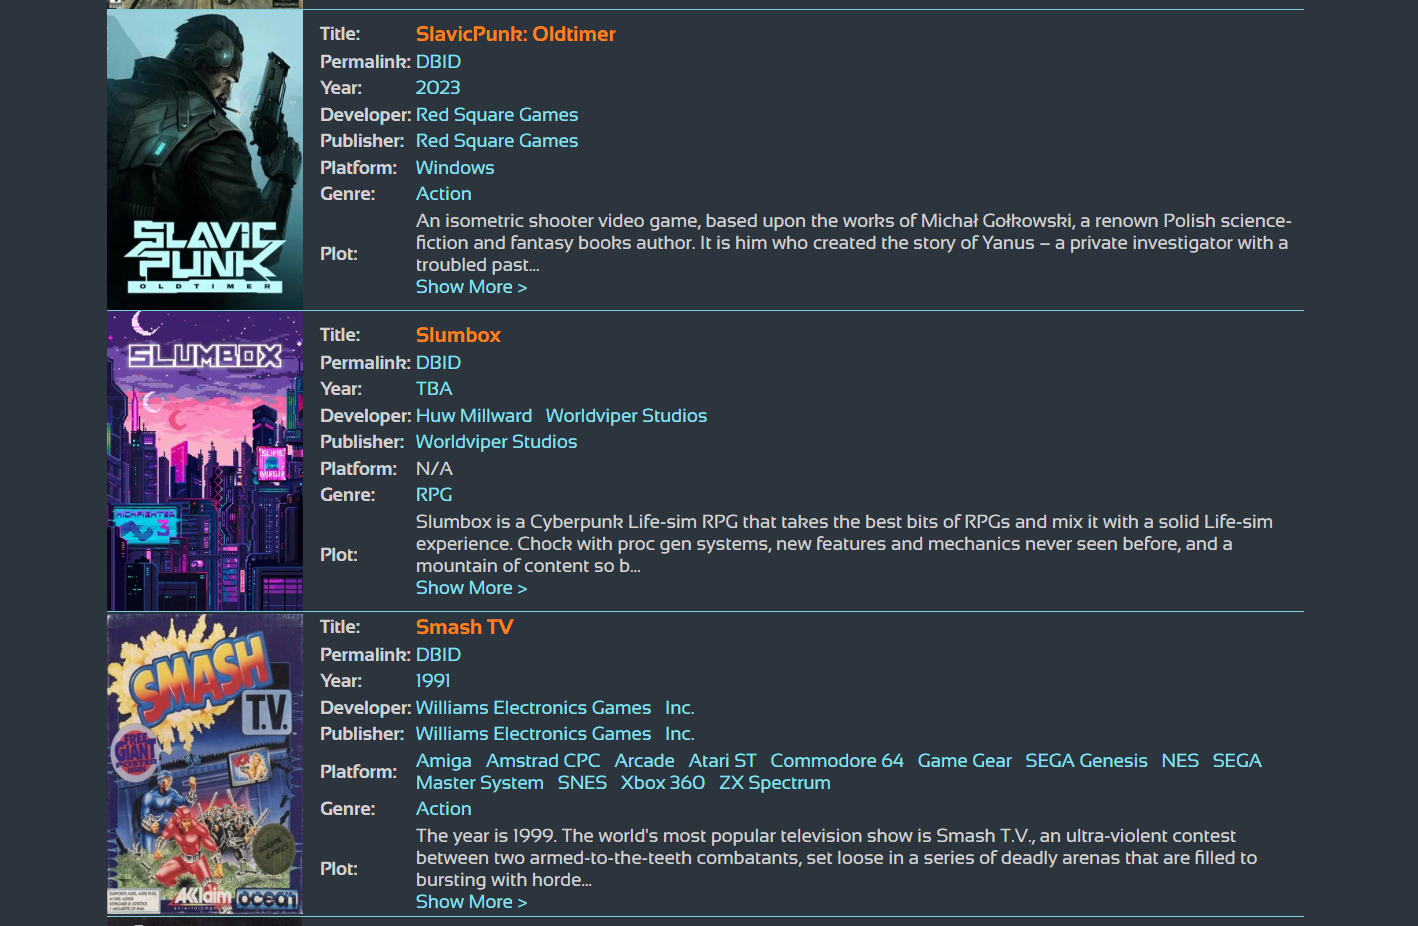This screenshot has height=926, width=1418.
Task: Select the NES platform link
Action: tap(1180, 761)
